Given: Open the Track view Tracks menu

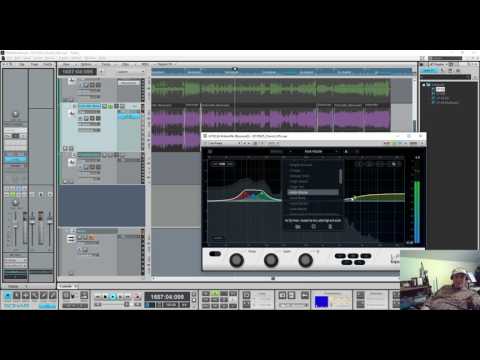Looking at the screenshot, I should click(x=106, y=64).
